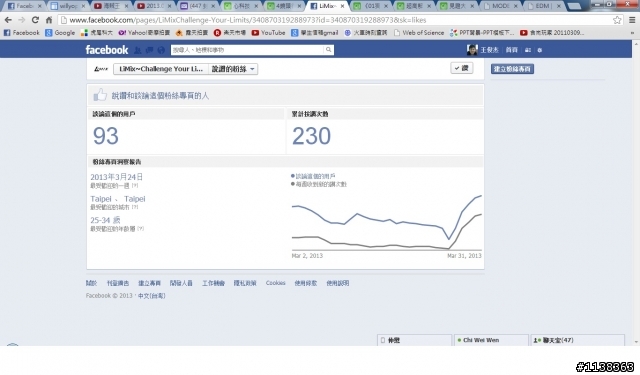The height and width of the screenshot is (375, 640).
Task: Open the account settings gear icon
Action: (x=540, y=50)
